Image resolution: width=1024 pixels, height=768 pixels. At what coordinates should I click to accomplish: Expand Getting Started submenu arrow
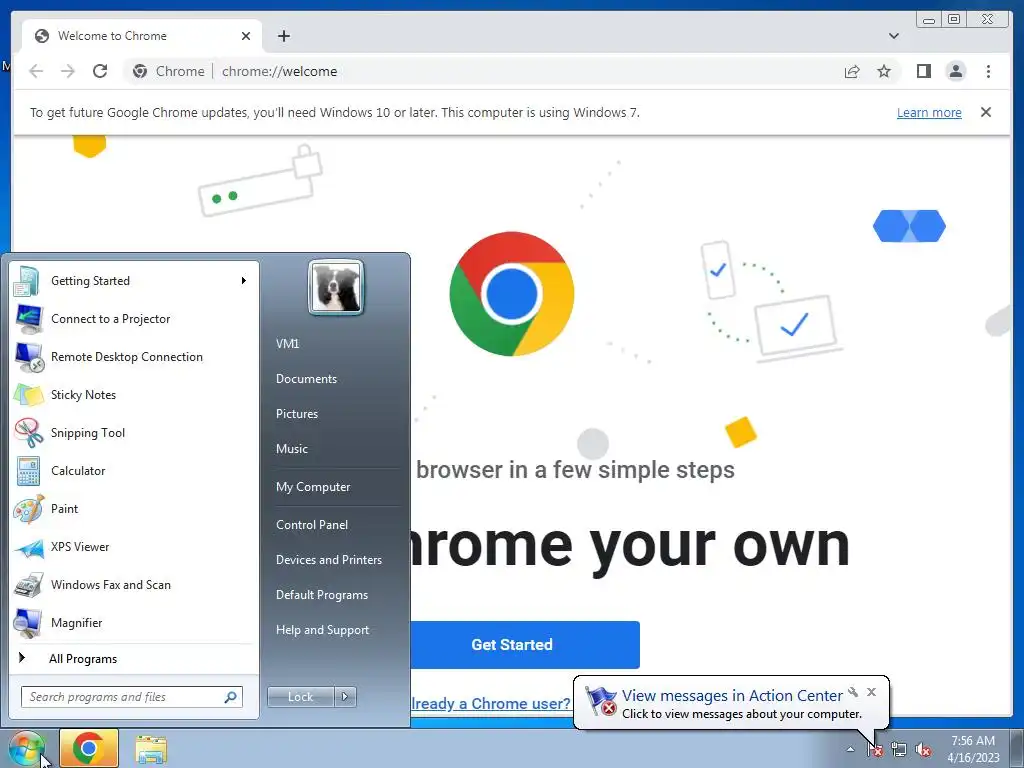244,281
